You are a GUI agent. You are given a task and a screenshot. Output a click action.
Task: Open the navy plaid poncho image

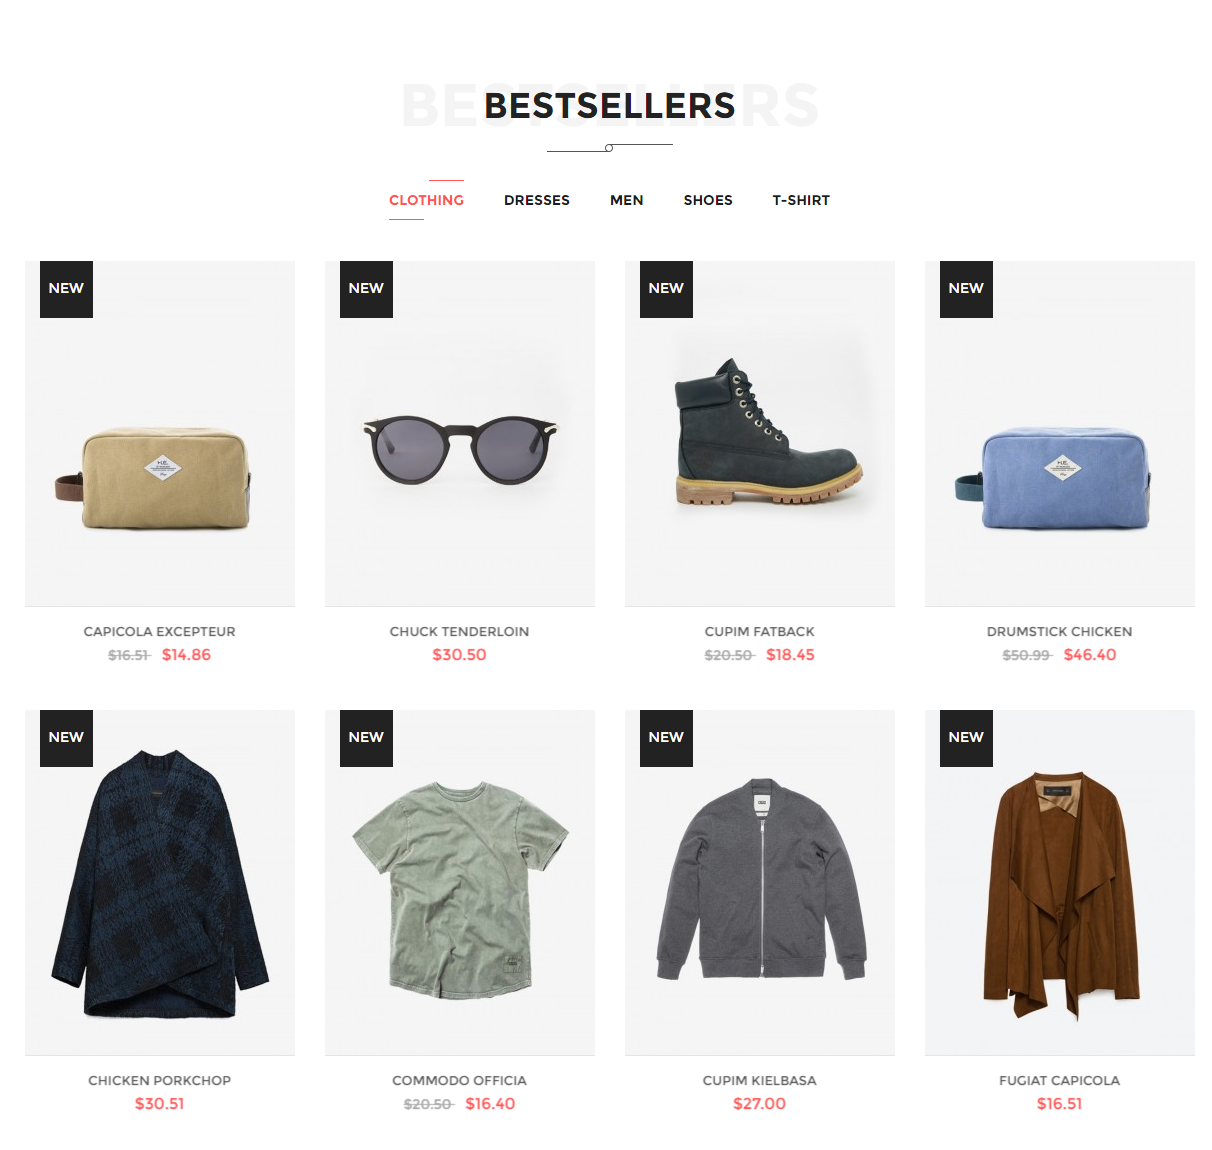(x=160, y=882)
